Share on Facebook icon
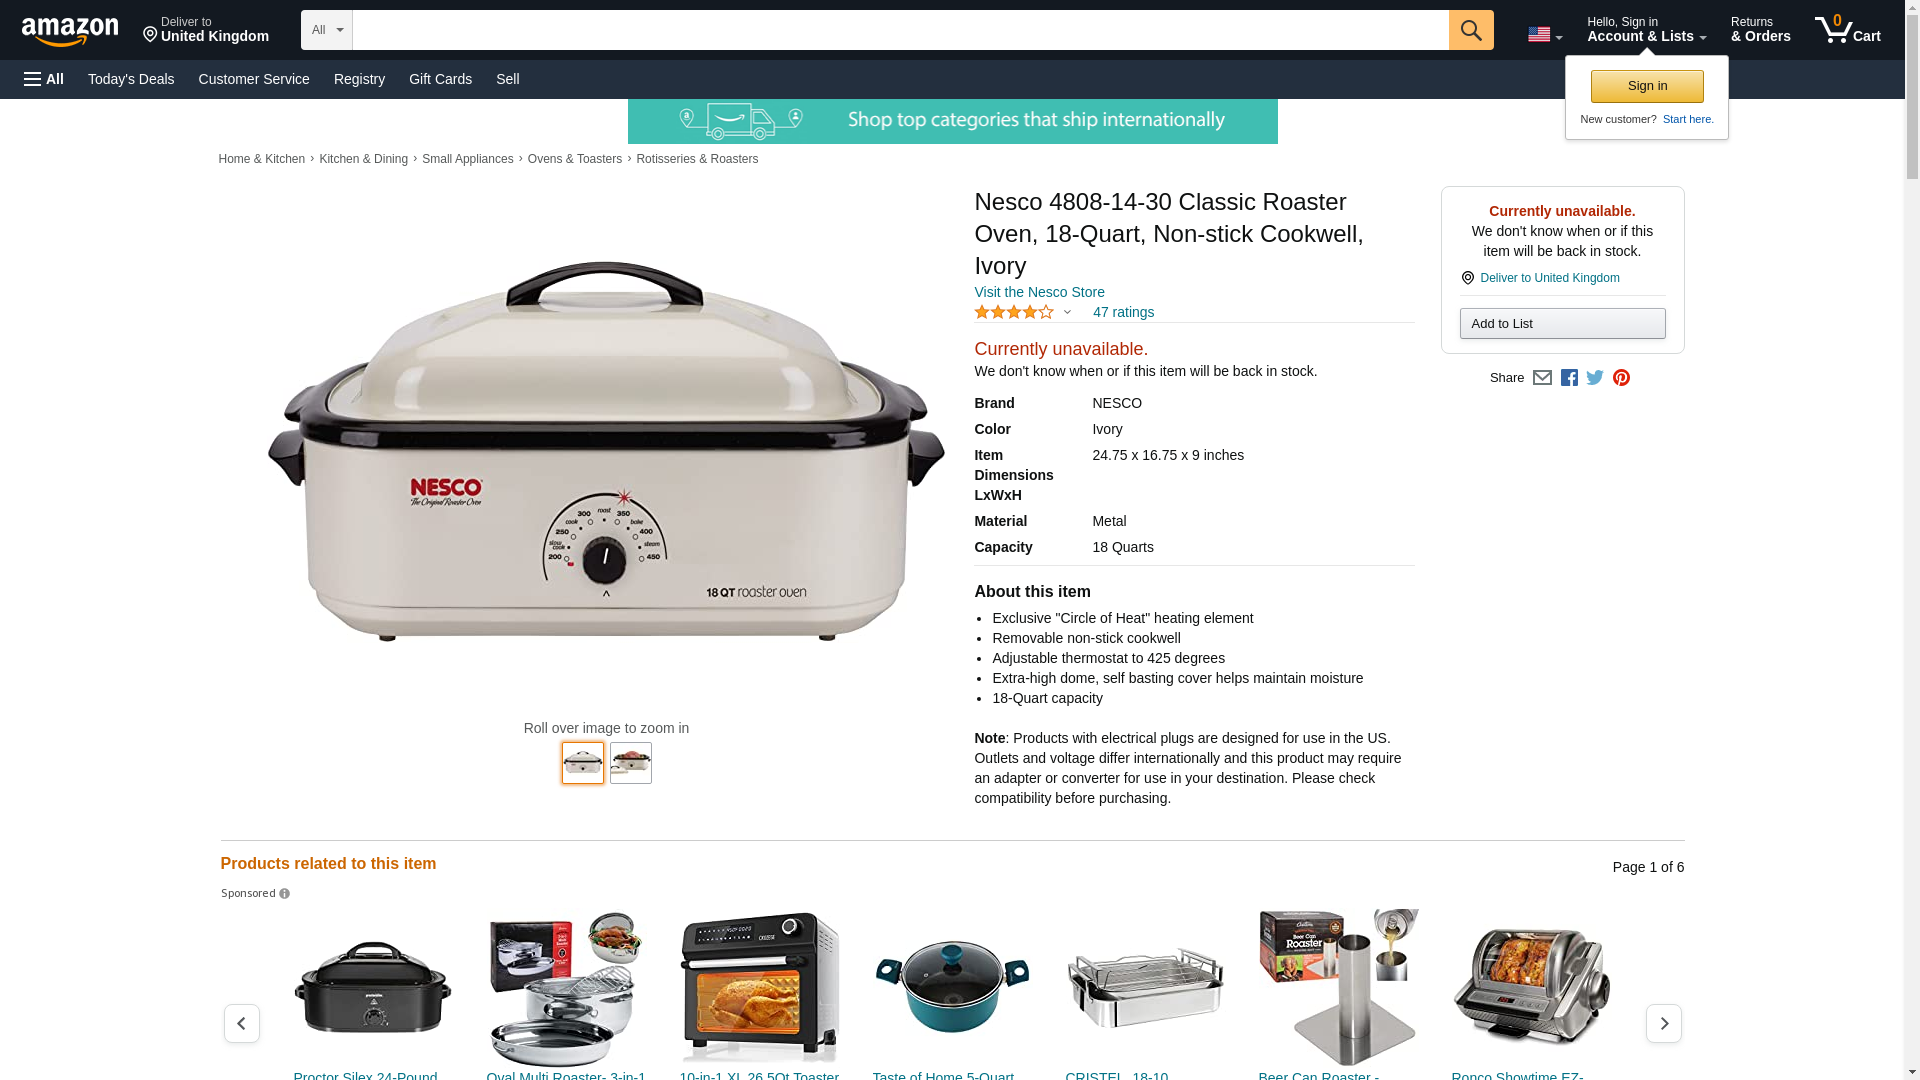Screen dimensions: 1920x1080 pyautogui.click(x=1569, y=378)
